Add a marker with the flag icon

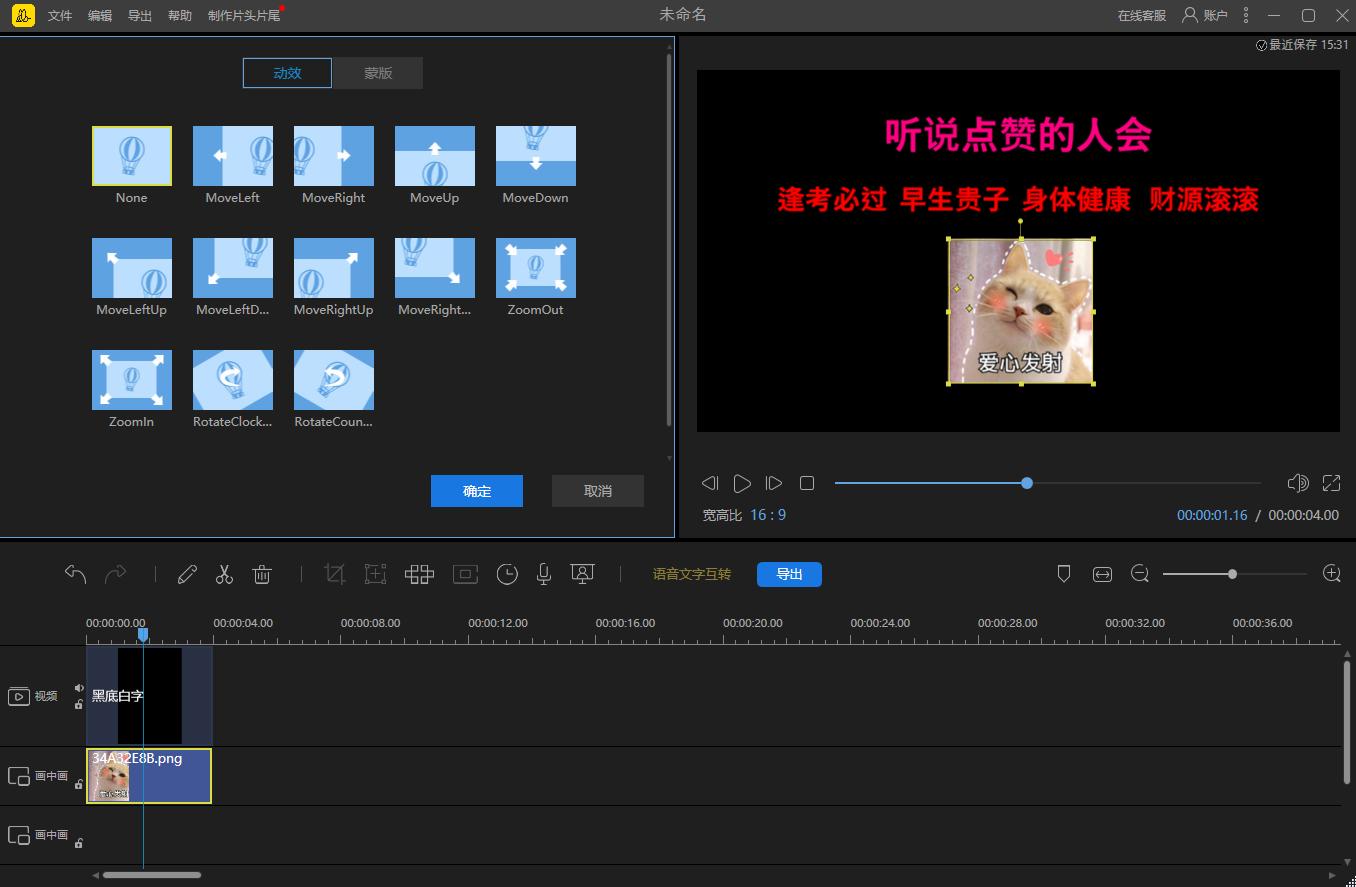click(x=1063, y=574)
